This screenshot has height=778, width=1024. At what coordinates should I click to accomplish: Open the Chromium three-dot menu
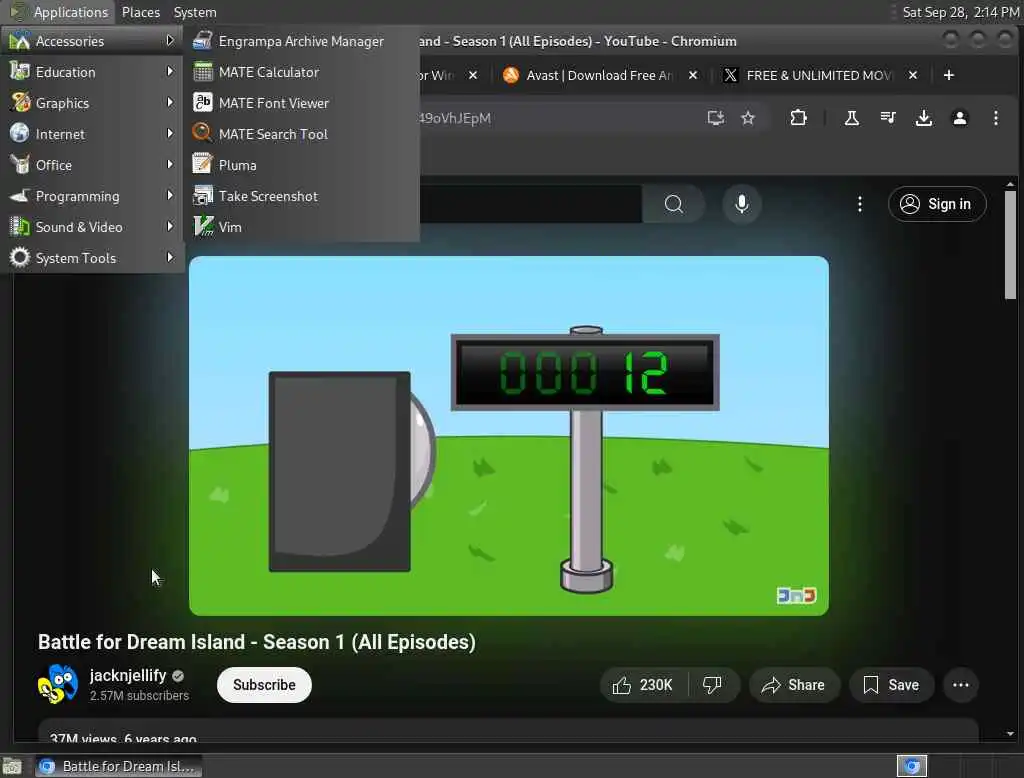point(995,118)
